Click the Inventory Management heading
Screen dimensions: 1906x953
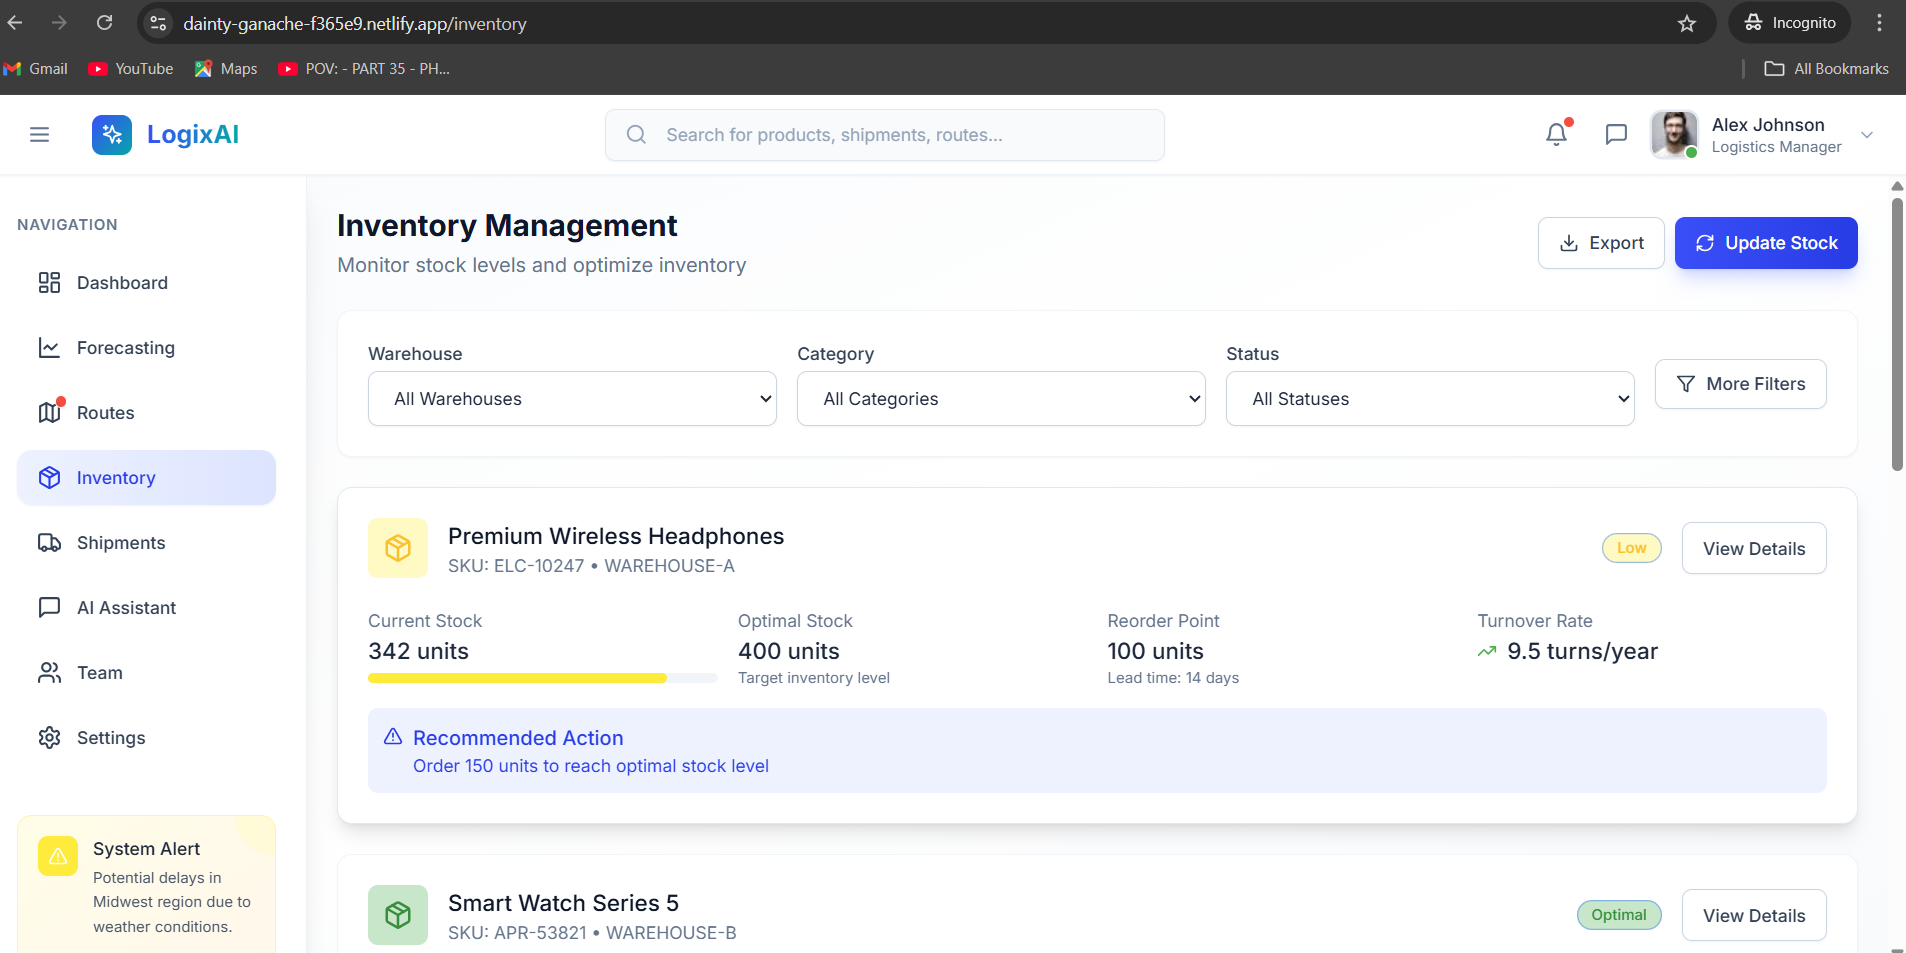click(507, 226)
